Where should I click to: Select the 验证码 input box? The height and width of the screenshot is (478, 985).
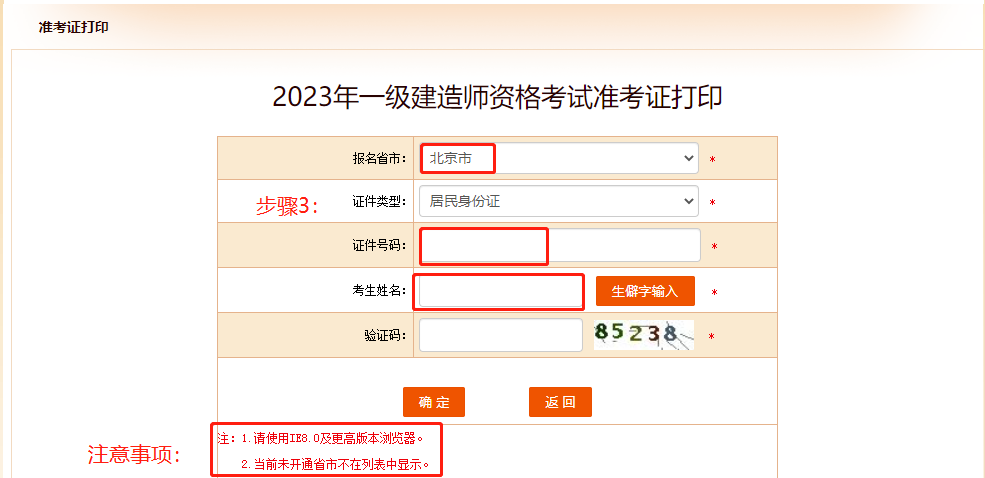click(500, 335)
